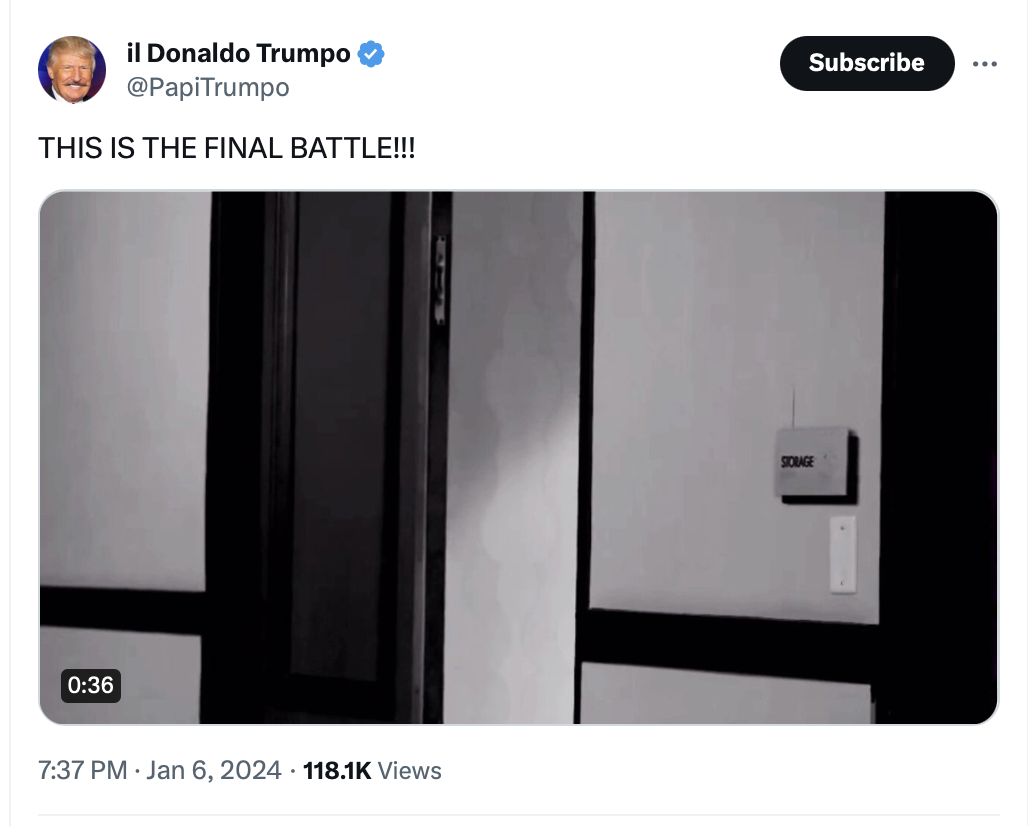Click the tweet's bottom divider line
1028x826 pixels.
(519, 816)
